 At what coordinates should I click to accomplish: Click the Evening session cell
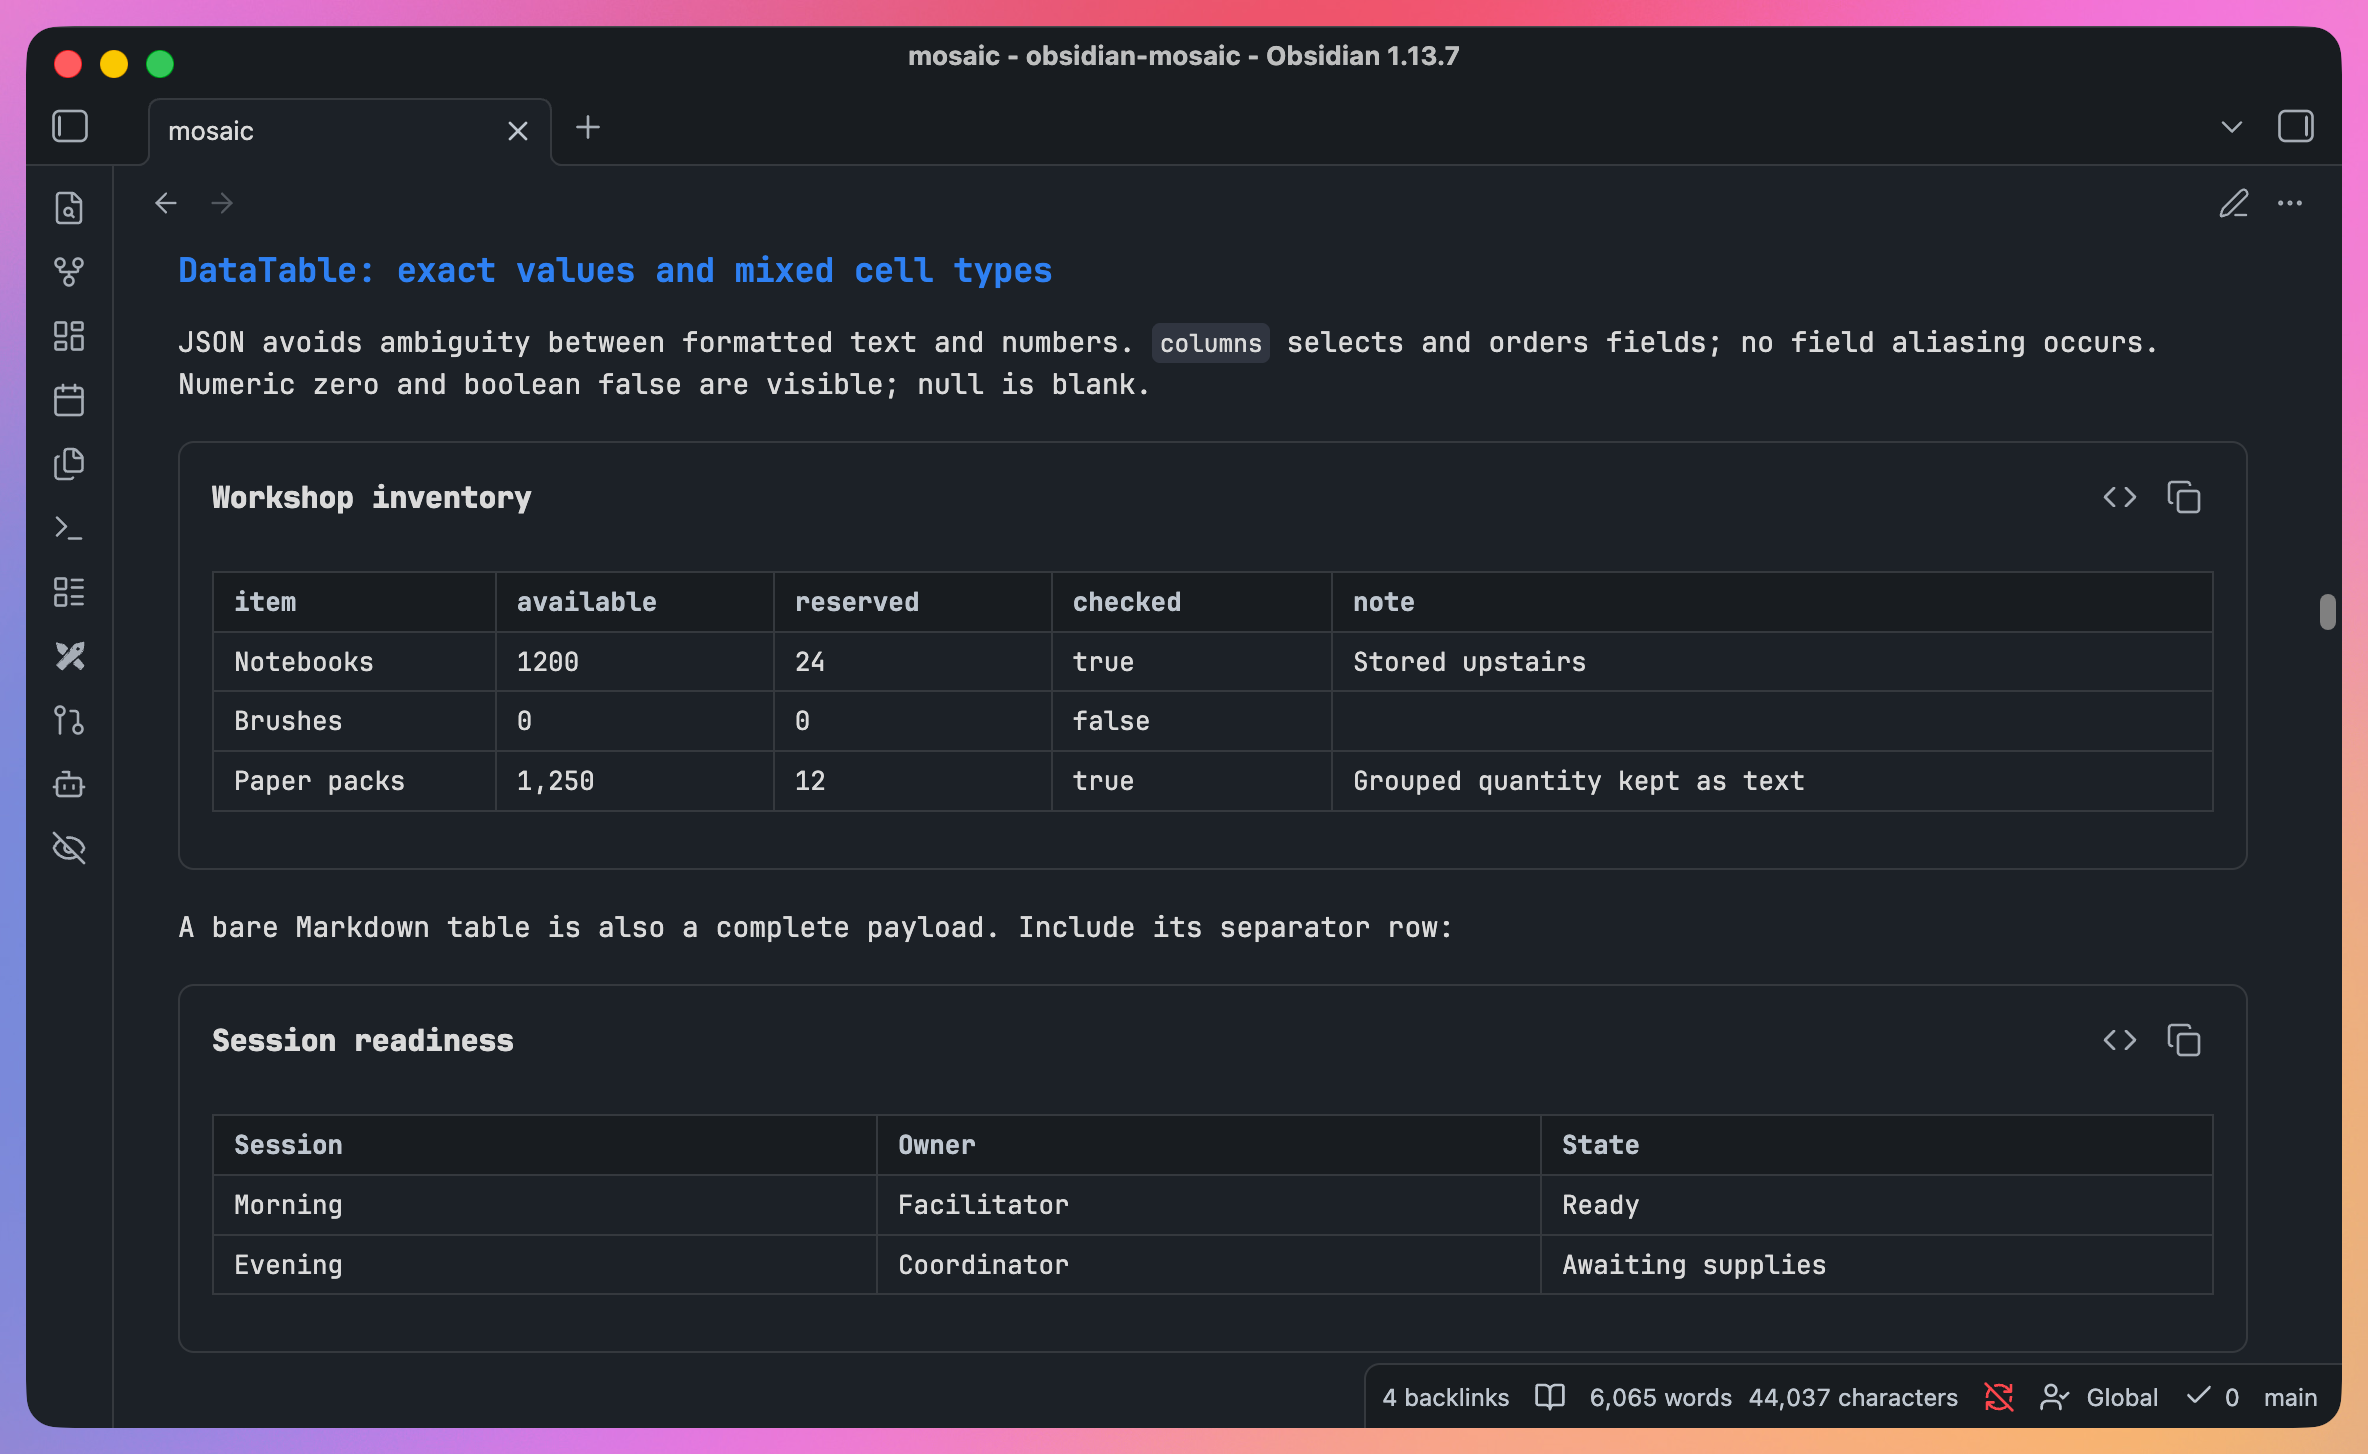point(544,1265)
